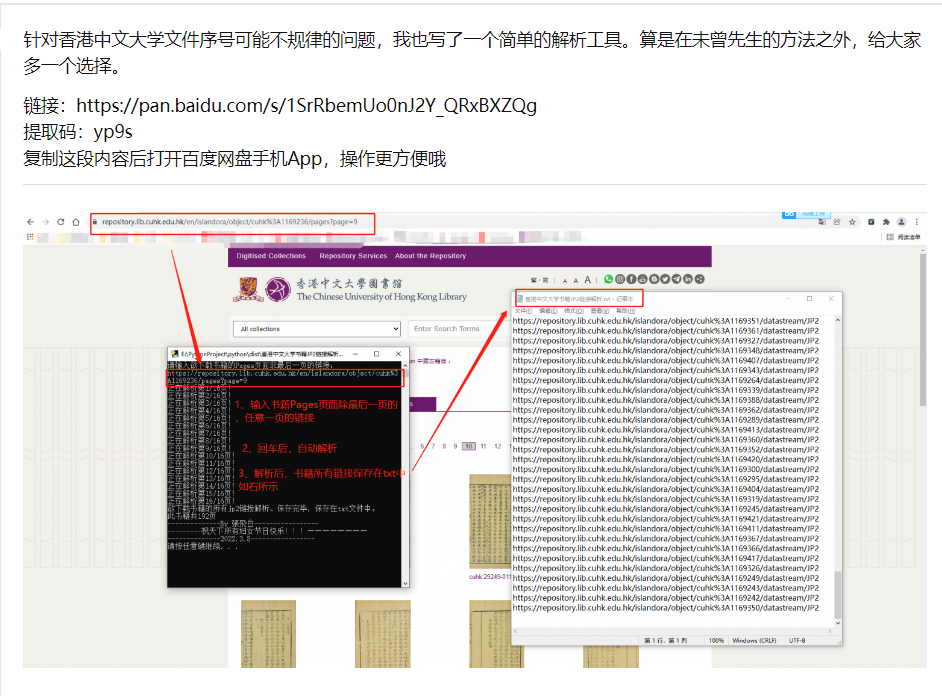
Task: Click the browser page vertical scrollbar
Action: click(x=923, y=329)
